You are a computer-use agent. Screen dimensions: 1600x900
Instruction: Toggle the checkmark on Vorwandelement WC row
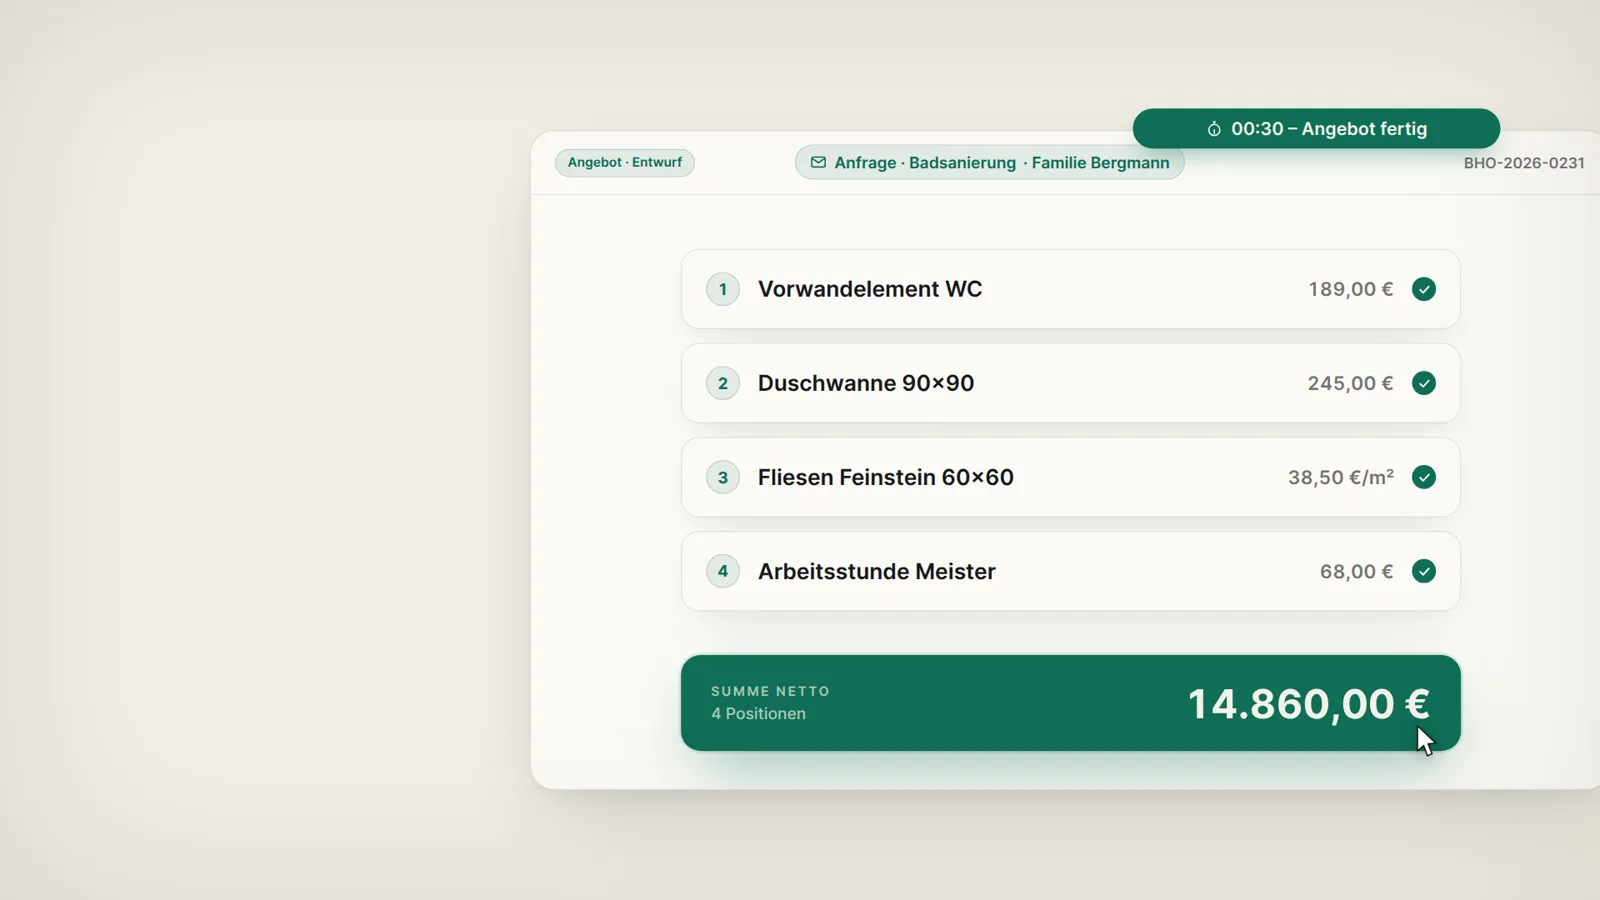click(1424, 289)
